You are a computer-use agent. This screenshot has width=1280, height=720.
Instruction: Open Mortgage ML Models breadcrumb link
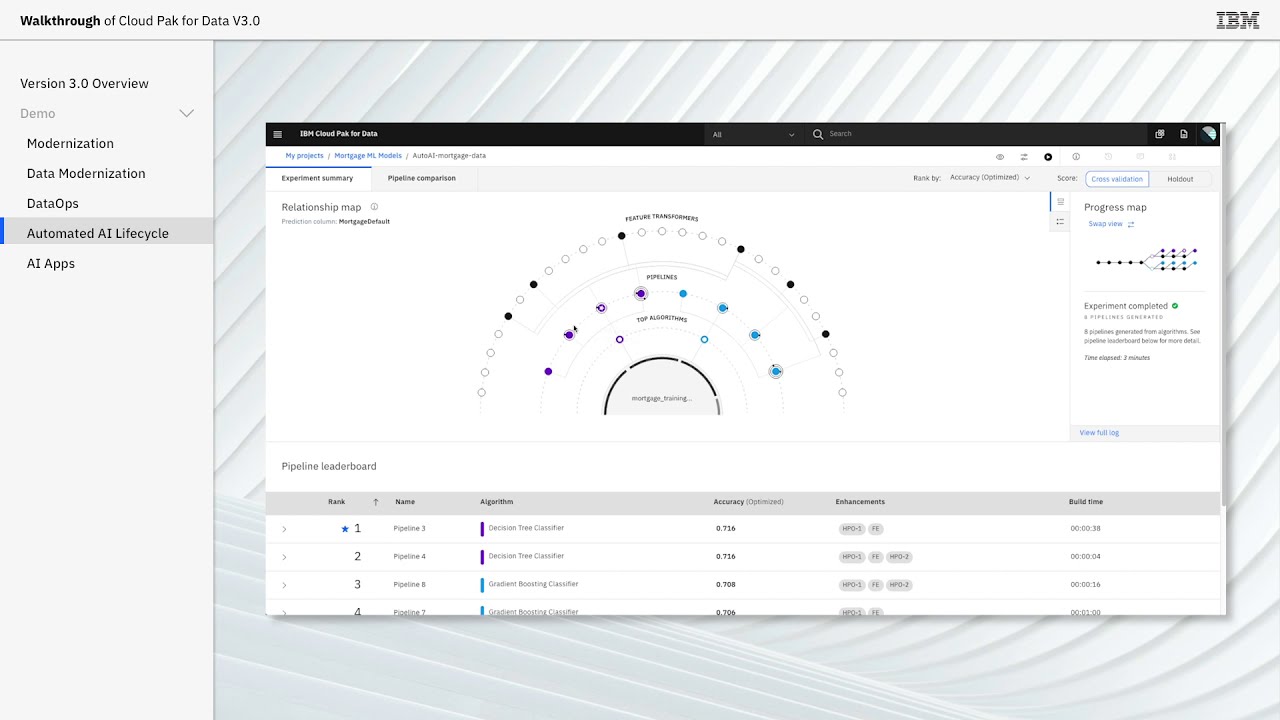coord(368,156)
